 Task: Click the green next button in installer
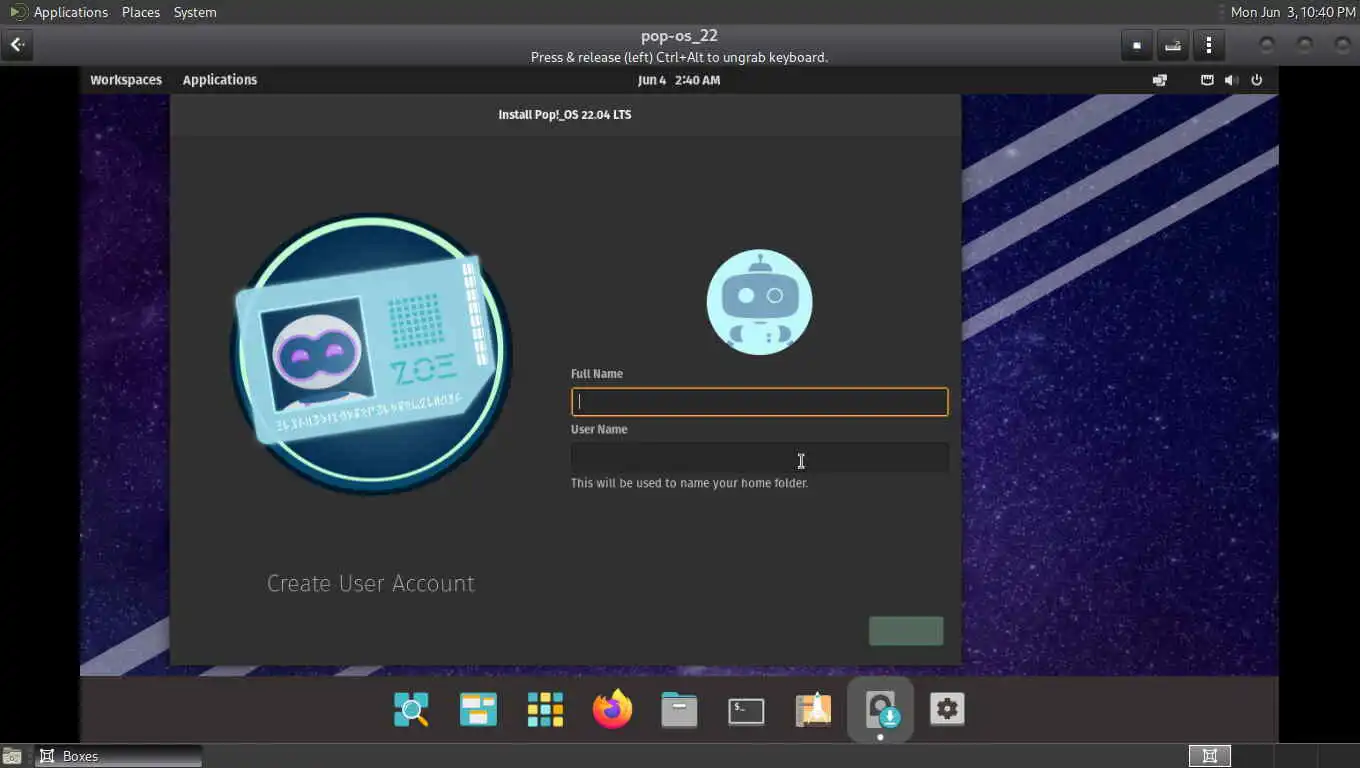(x=906, y=631)
